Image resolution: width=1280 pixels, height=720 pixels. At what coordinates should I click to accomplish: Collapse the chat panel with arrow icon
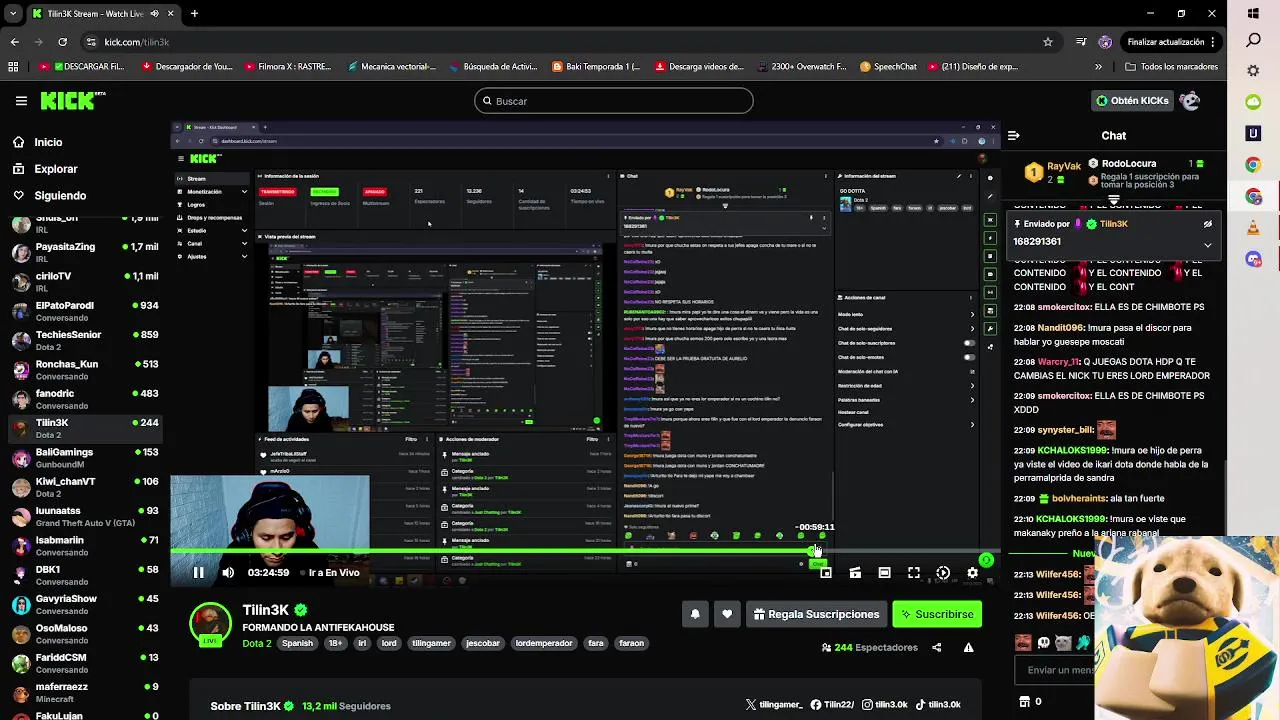click(1013, 135)
